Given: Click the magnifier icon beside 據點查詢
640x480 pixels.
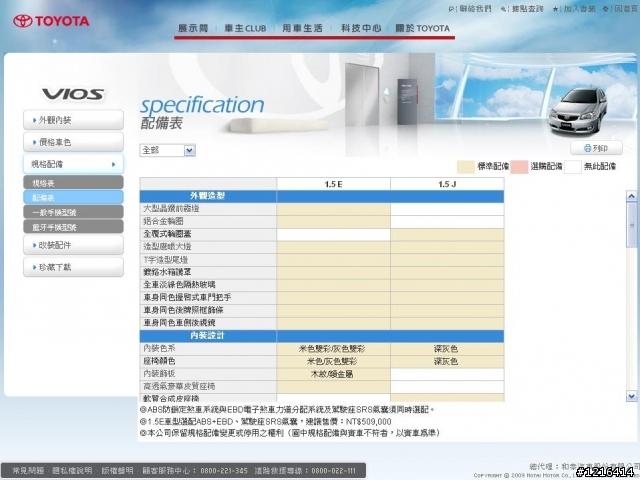Looking at the screenshot, I should [x=504, y=9].
